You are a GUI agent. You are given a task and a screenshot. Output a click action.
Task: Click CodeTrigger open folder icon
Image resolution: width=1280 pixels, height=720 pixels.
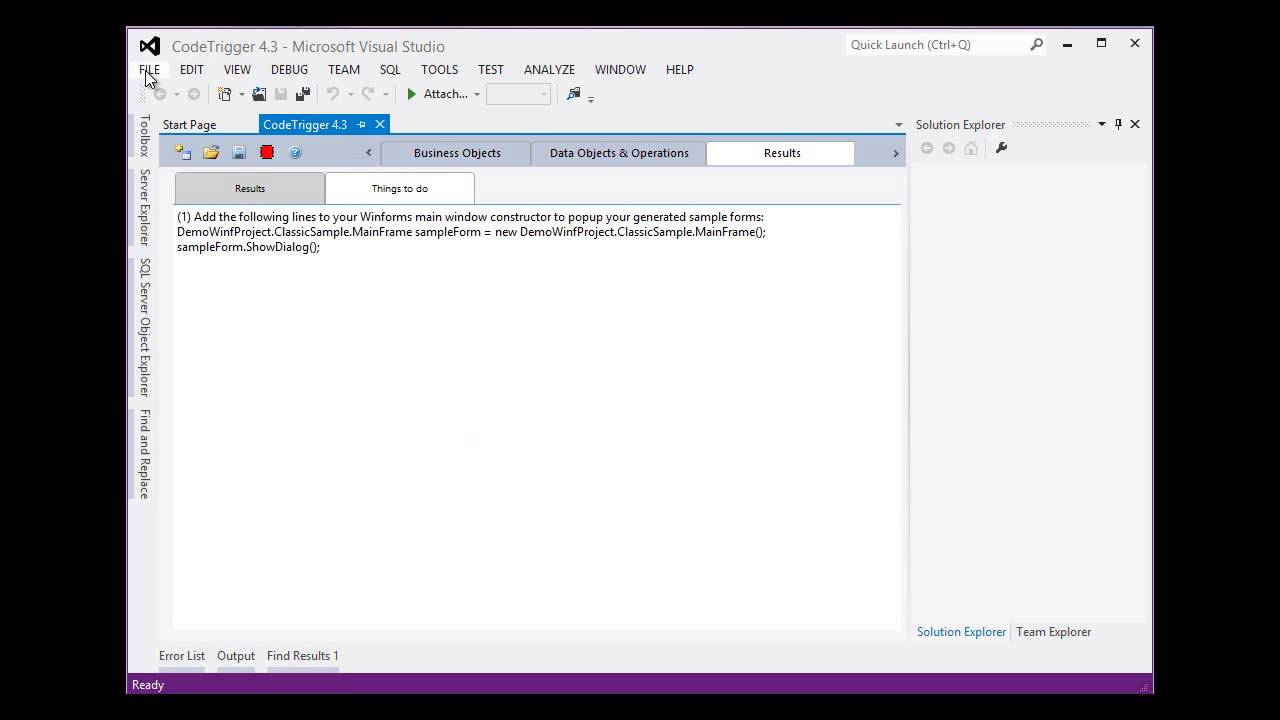click(211, 152)
